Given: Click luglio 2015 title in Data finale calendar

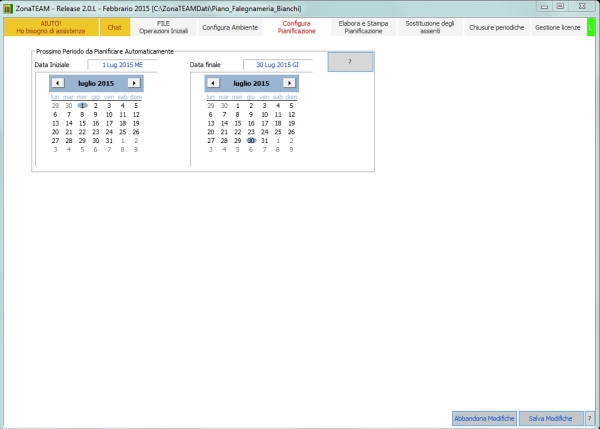Looking at the screenshot, I should pos(251,83).
